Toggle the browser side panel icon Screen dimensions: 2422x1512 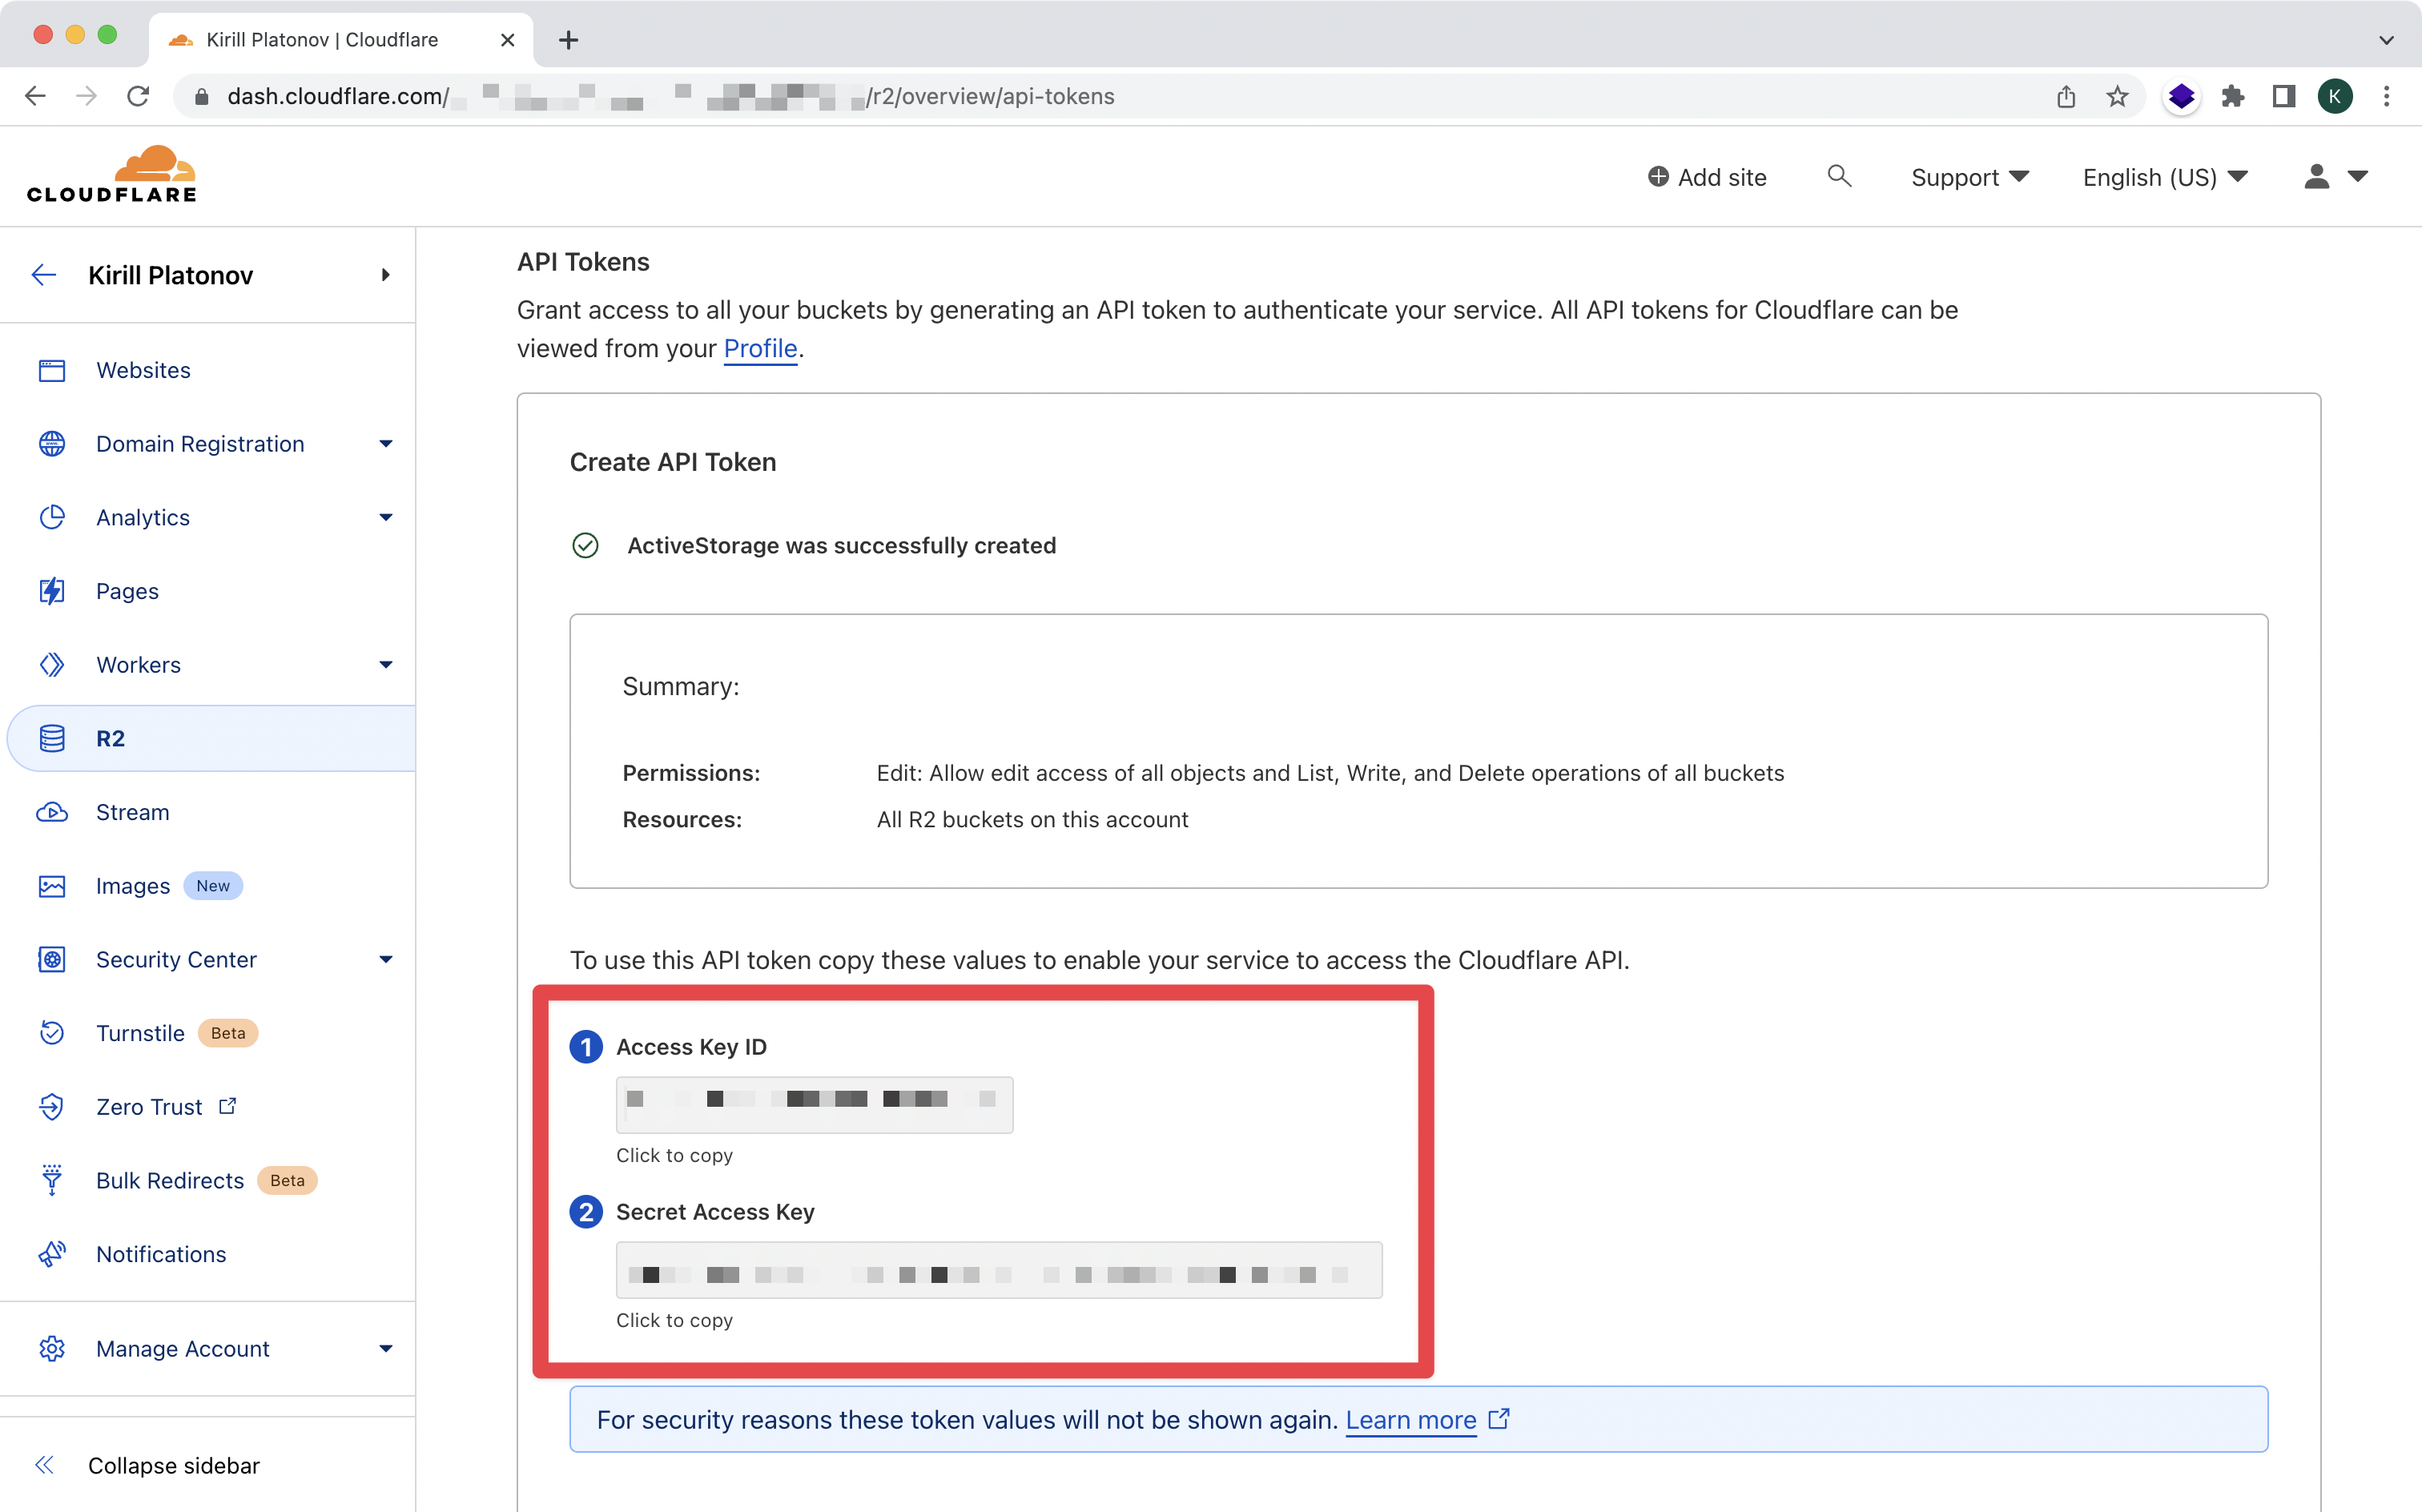[x=2284, y=96]
